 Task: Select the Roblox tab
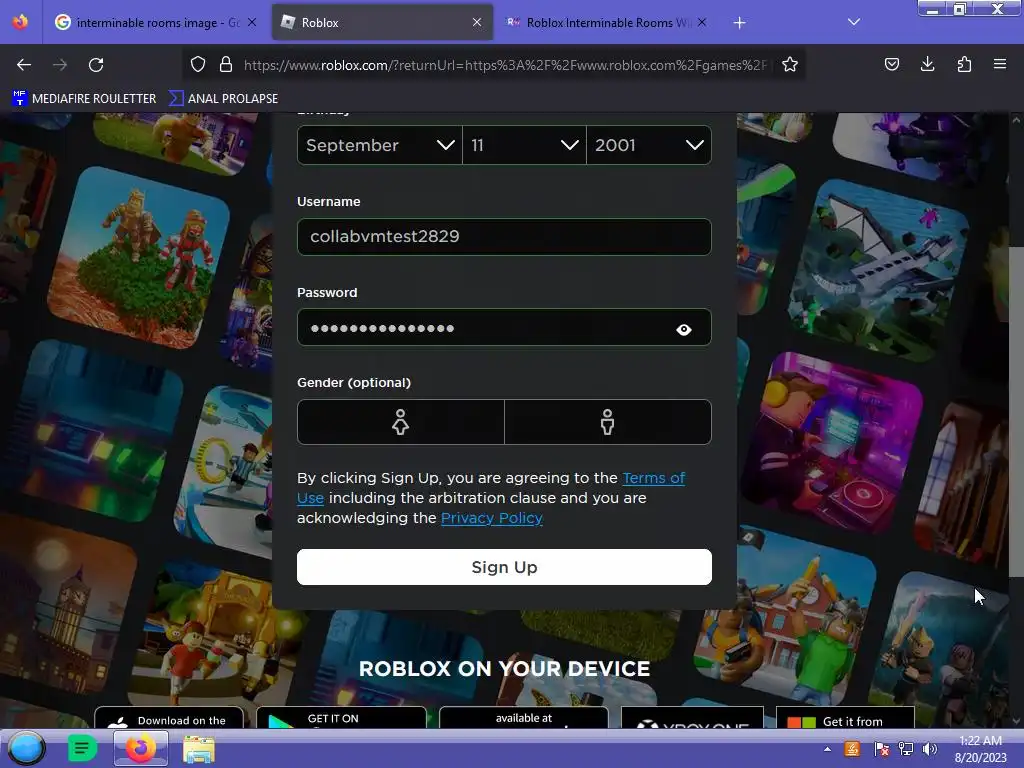point(382,22)
